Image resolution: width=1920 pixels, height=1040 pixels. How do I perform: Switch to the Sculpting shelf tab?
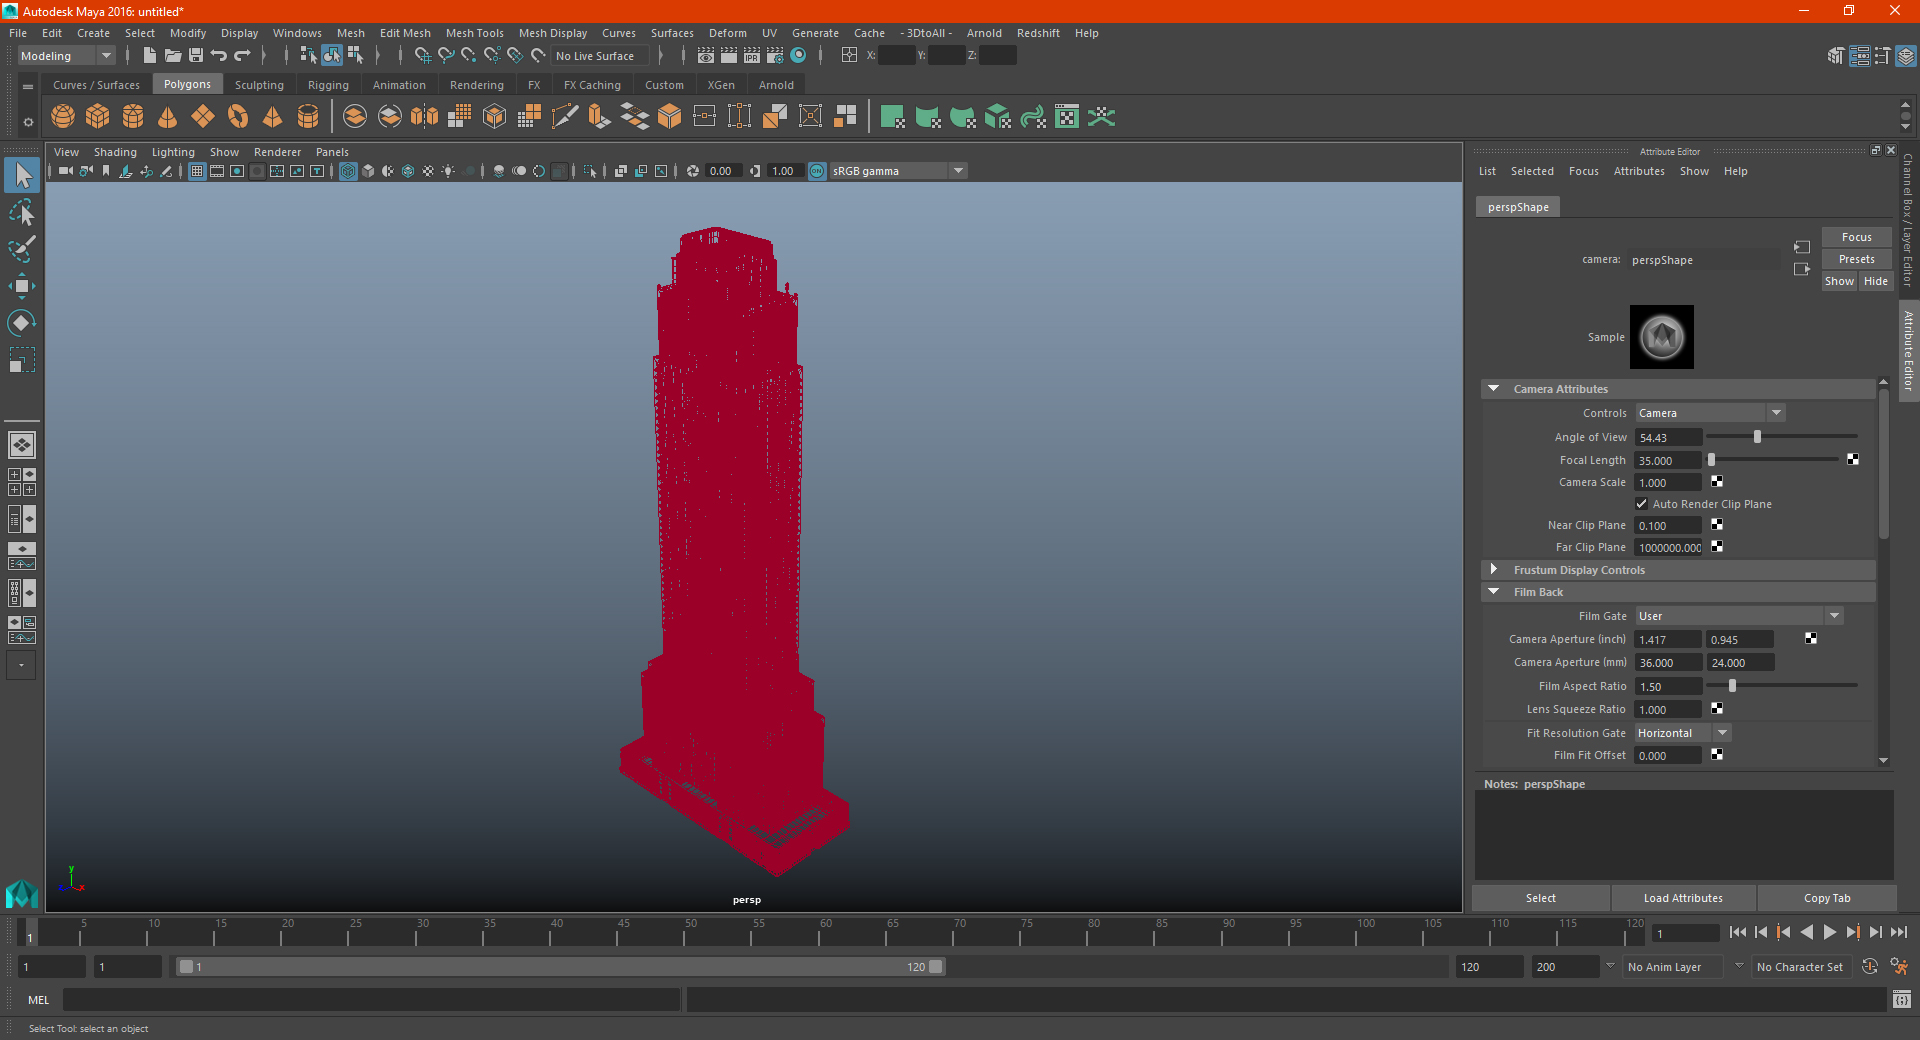259,85
